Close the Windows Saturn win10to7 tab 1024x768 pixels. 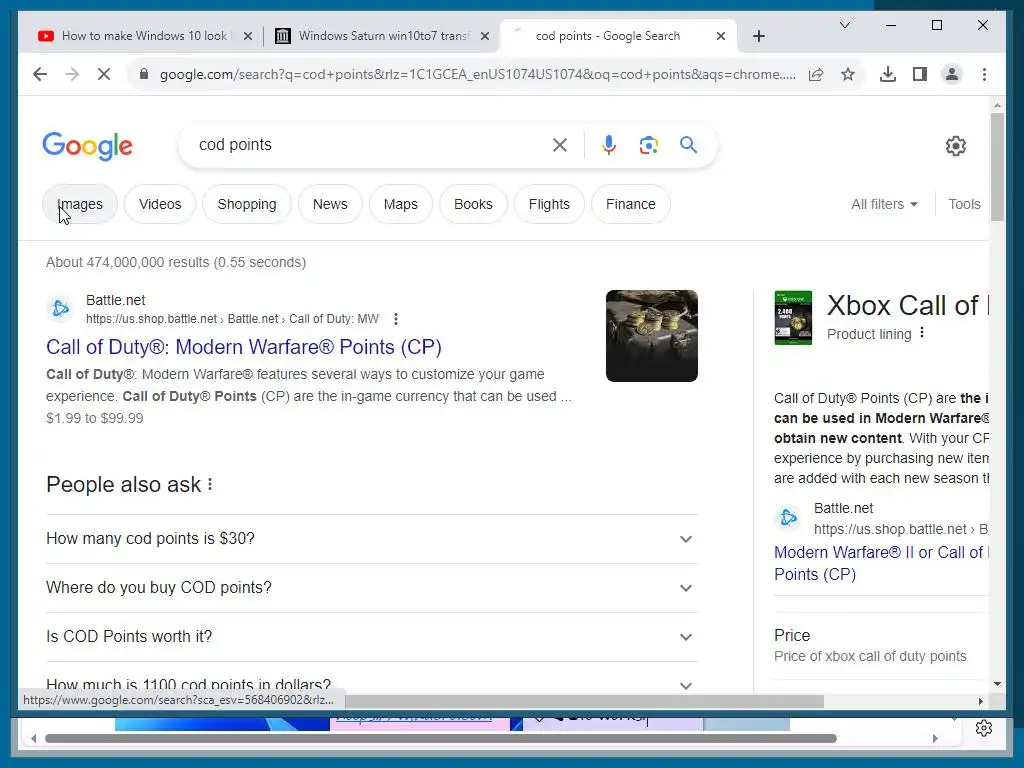(485, 36)
